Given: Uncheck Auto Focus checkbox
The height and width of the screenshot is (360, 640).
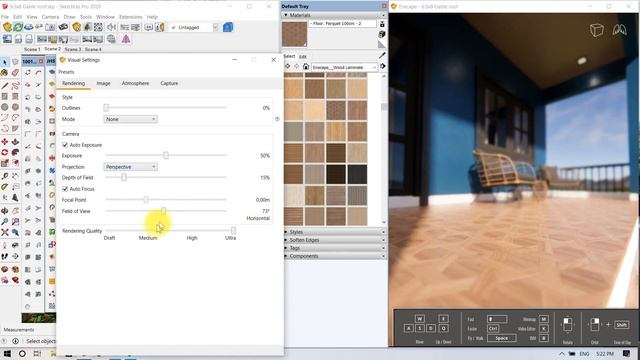Looking at the screenshot, I should pyautogui.click(x=65, y=189).
